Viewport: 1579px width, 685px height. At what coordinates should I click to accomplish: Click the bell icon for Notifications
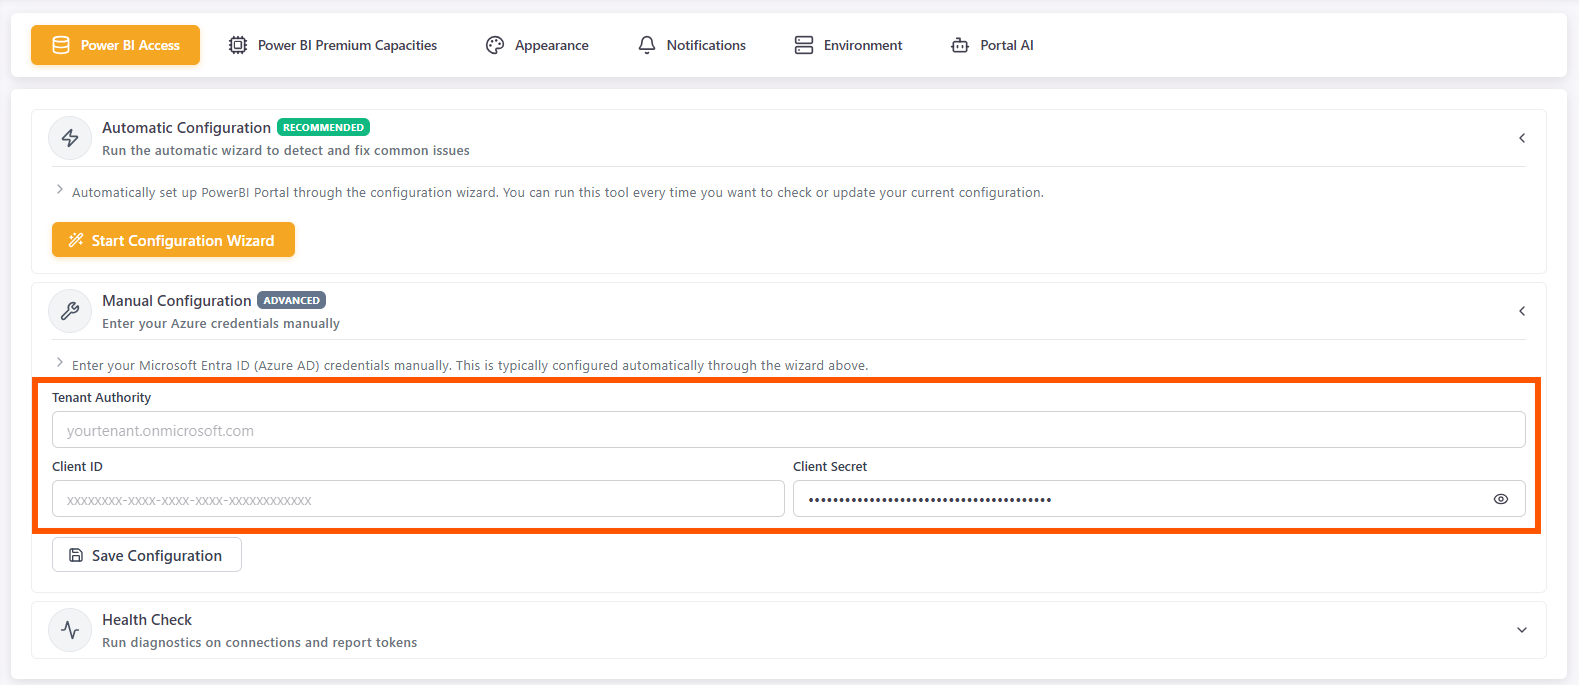tap(647, 45)
